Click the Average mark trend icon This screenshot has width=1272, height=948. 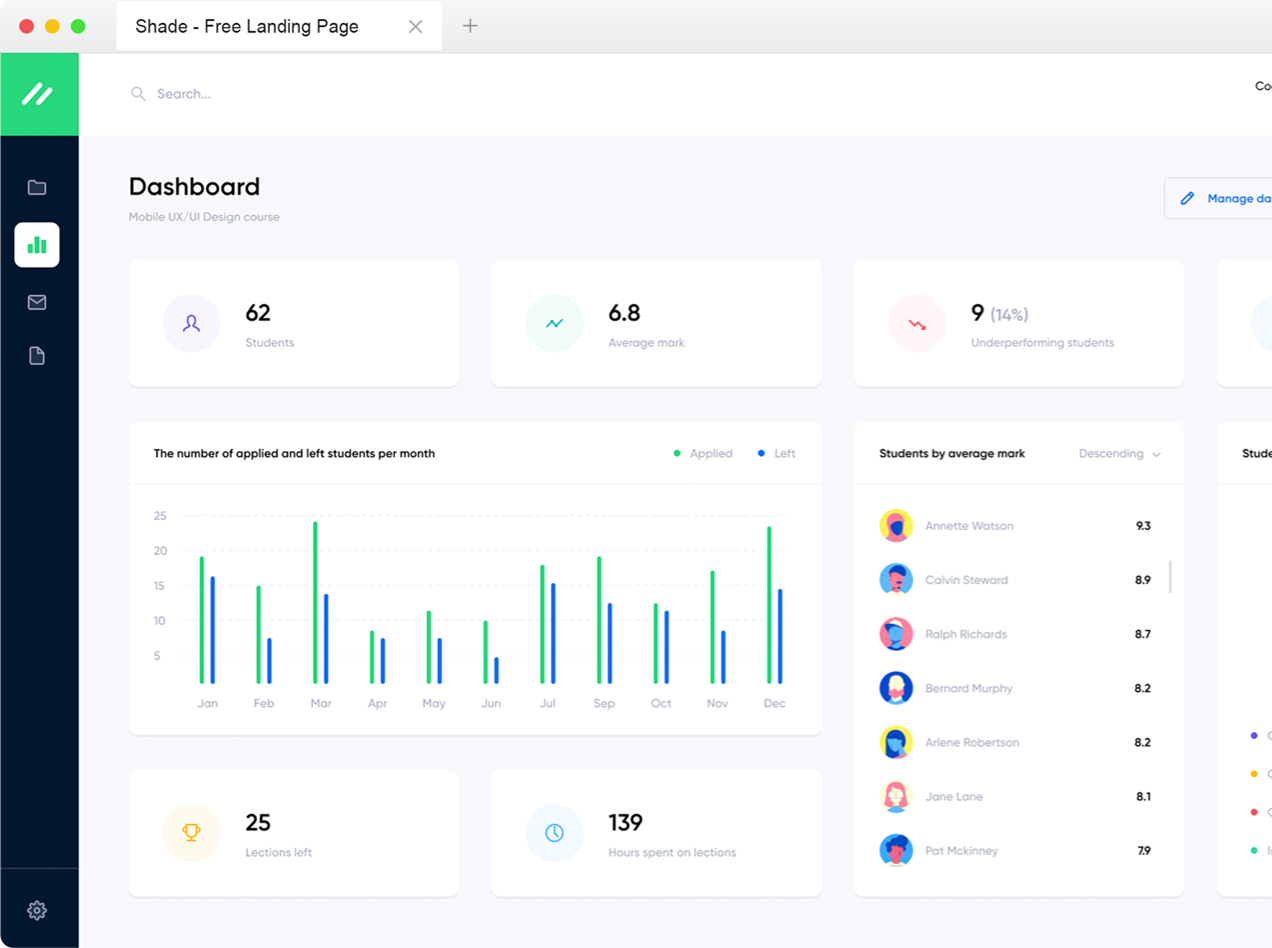tap(554, 323)
